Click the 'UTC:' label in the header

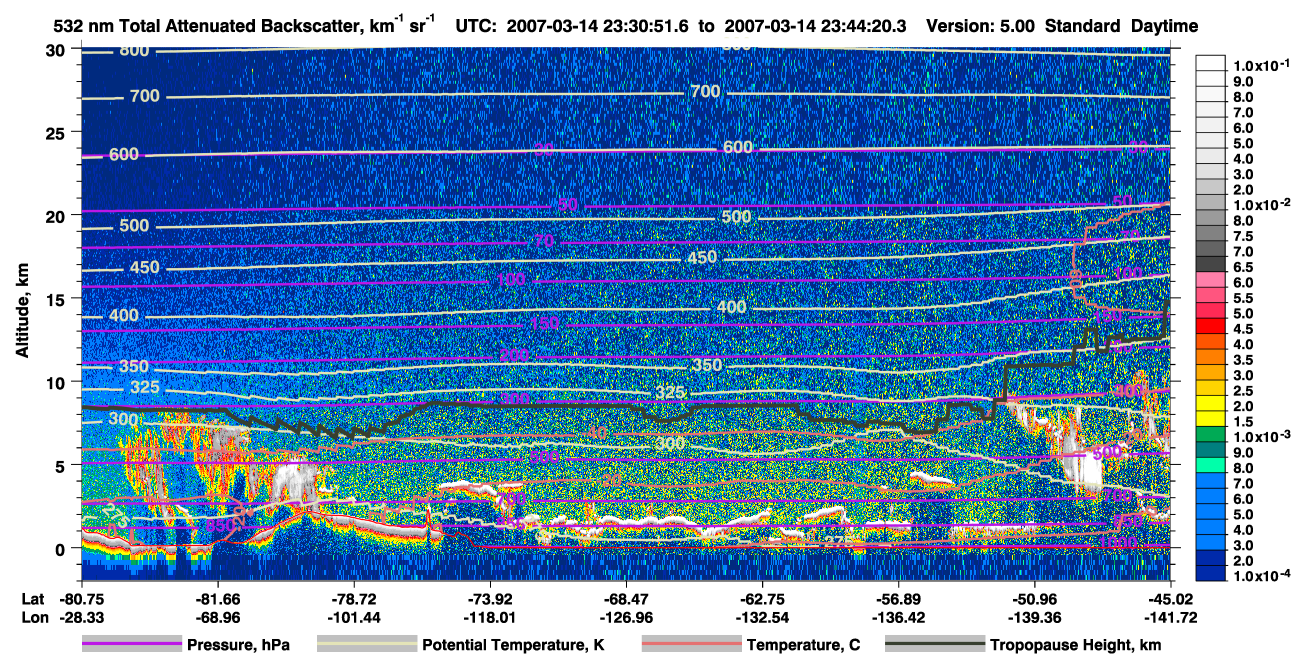[x=476, y=26]
